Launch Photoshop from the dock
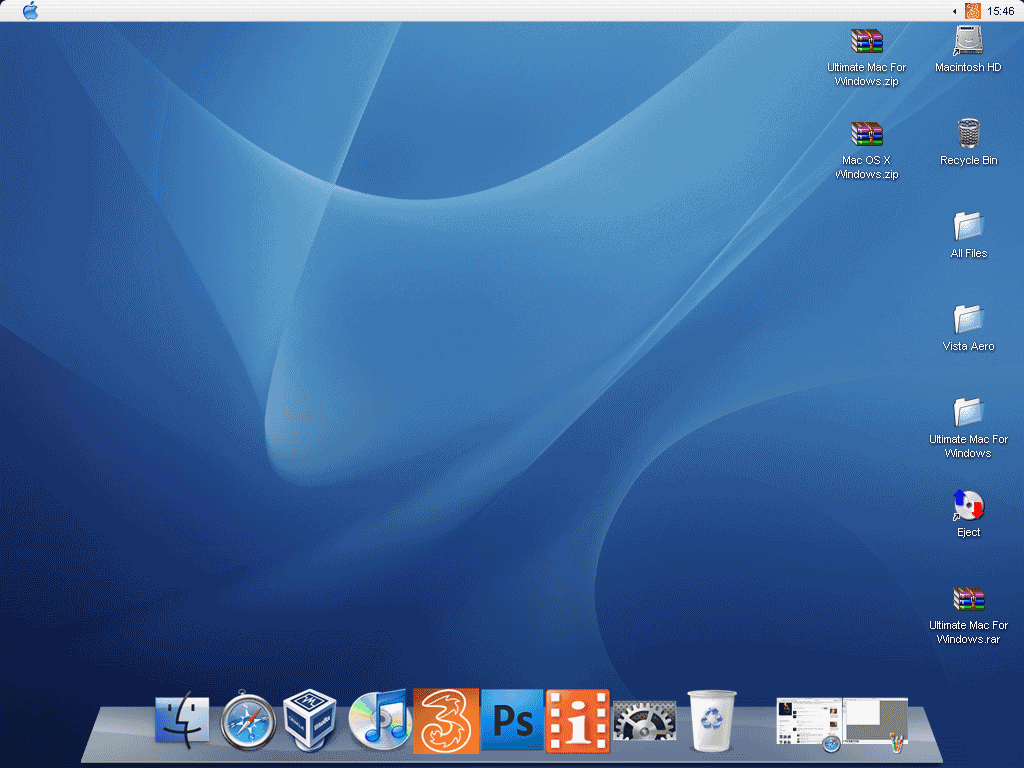This screenshot has width=1024, height=768. coord(512,718)
